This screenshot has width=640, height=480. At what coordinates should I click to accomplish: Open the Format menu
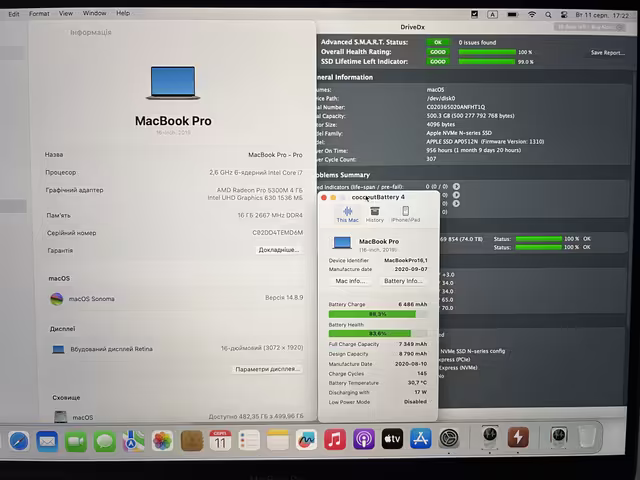39,13
